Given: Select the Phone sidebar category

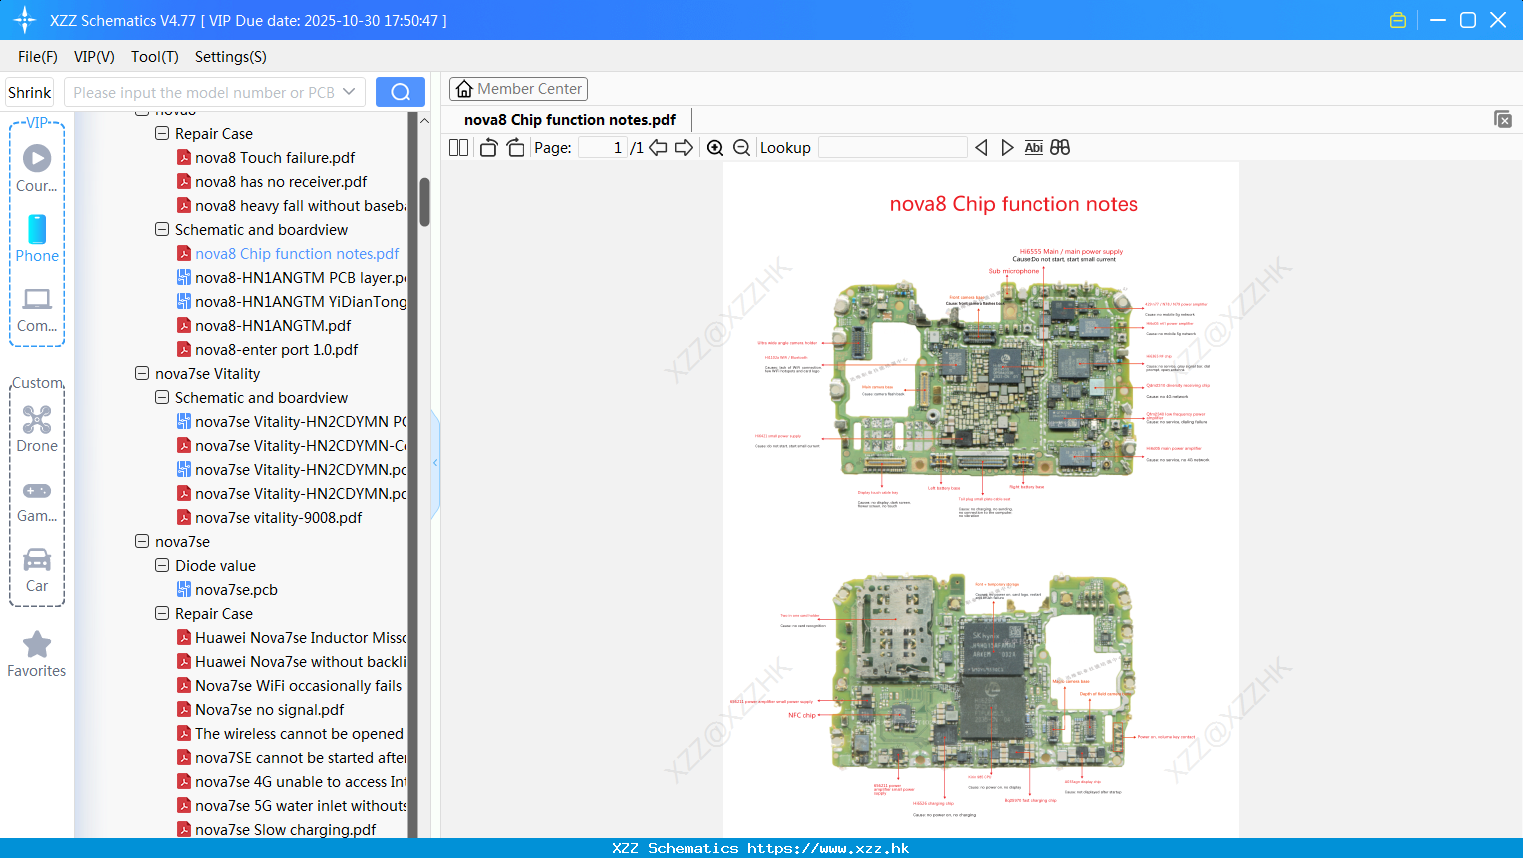Looking at the screenshot, I should [37, 238].
